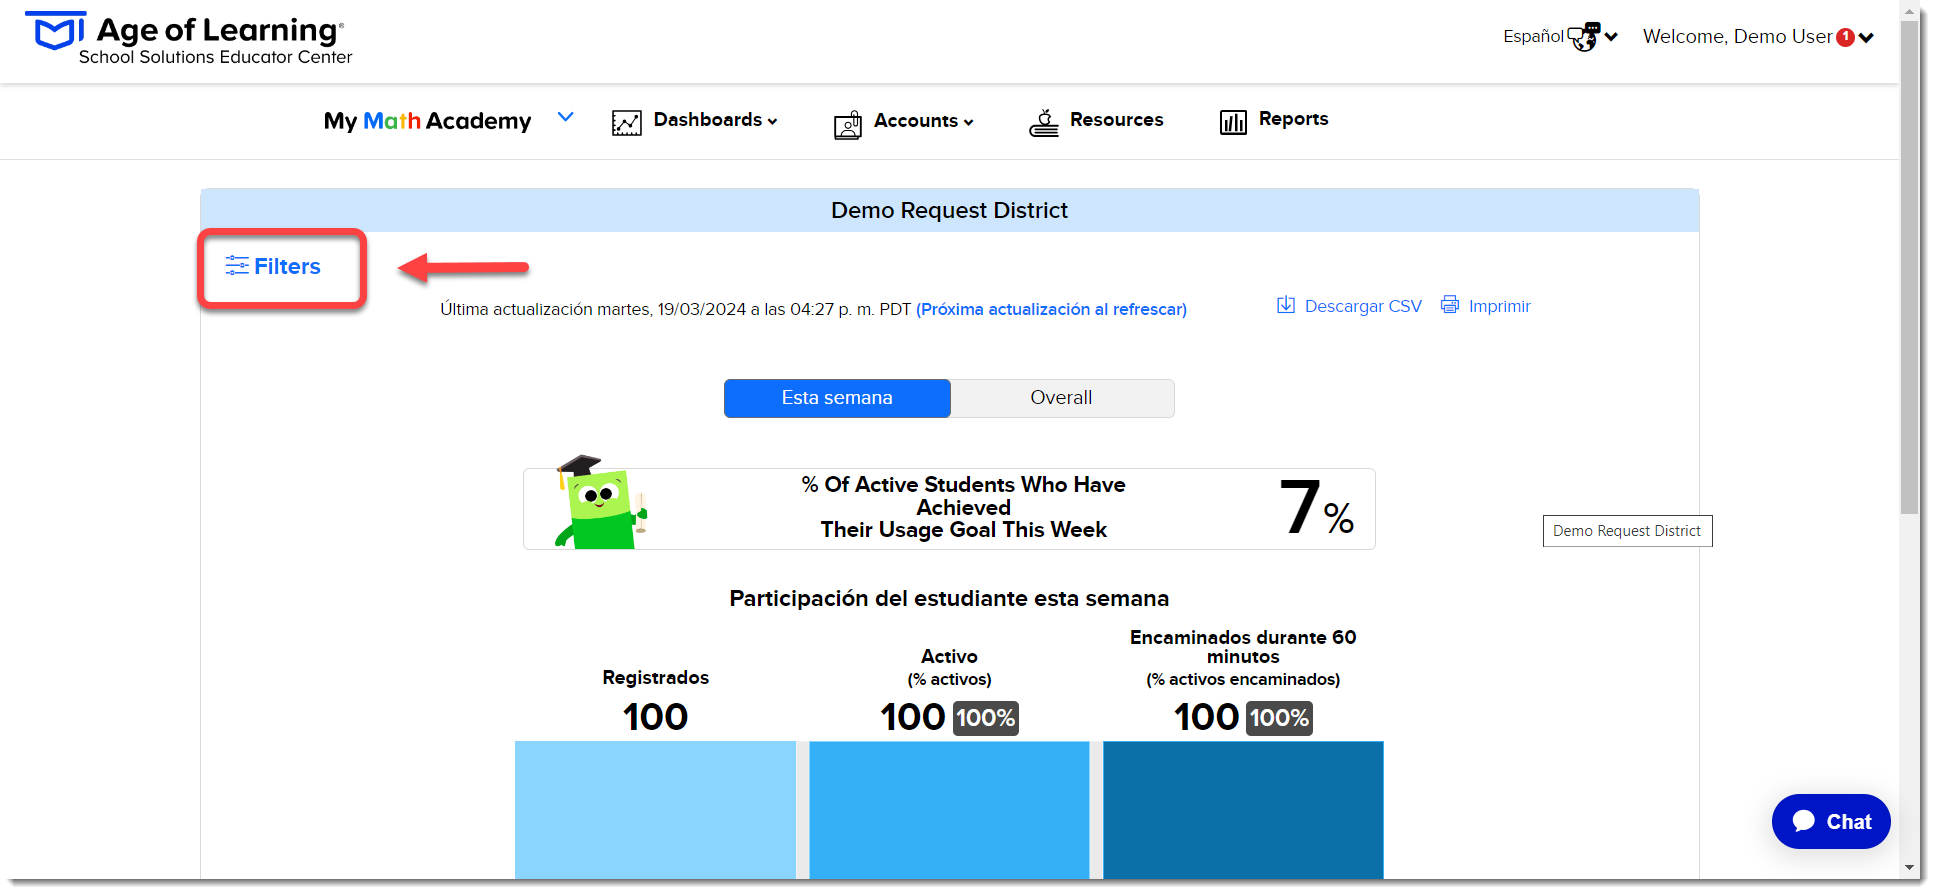Click the Encaminados 100% badge

[1279, 718]
